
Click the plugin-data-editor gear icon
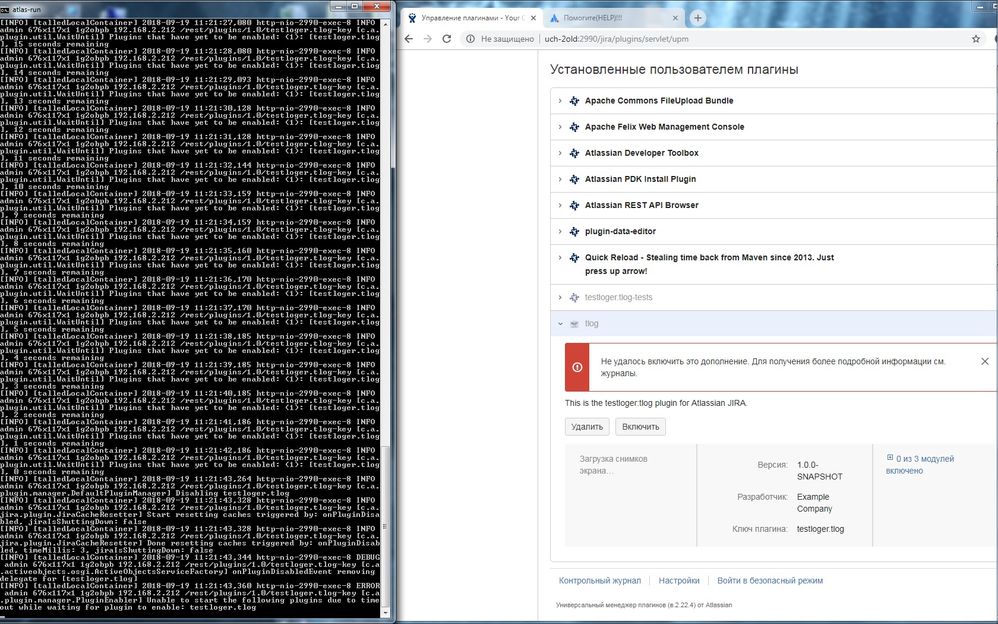point(574,231)
